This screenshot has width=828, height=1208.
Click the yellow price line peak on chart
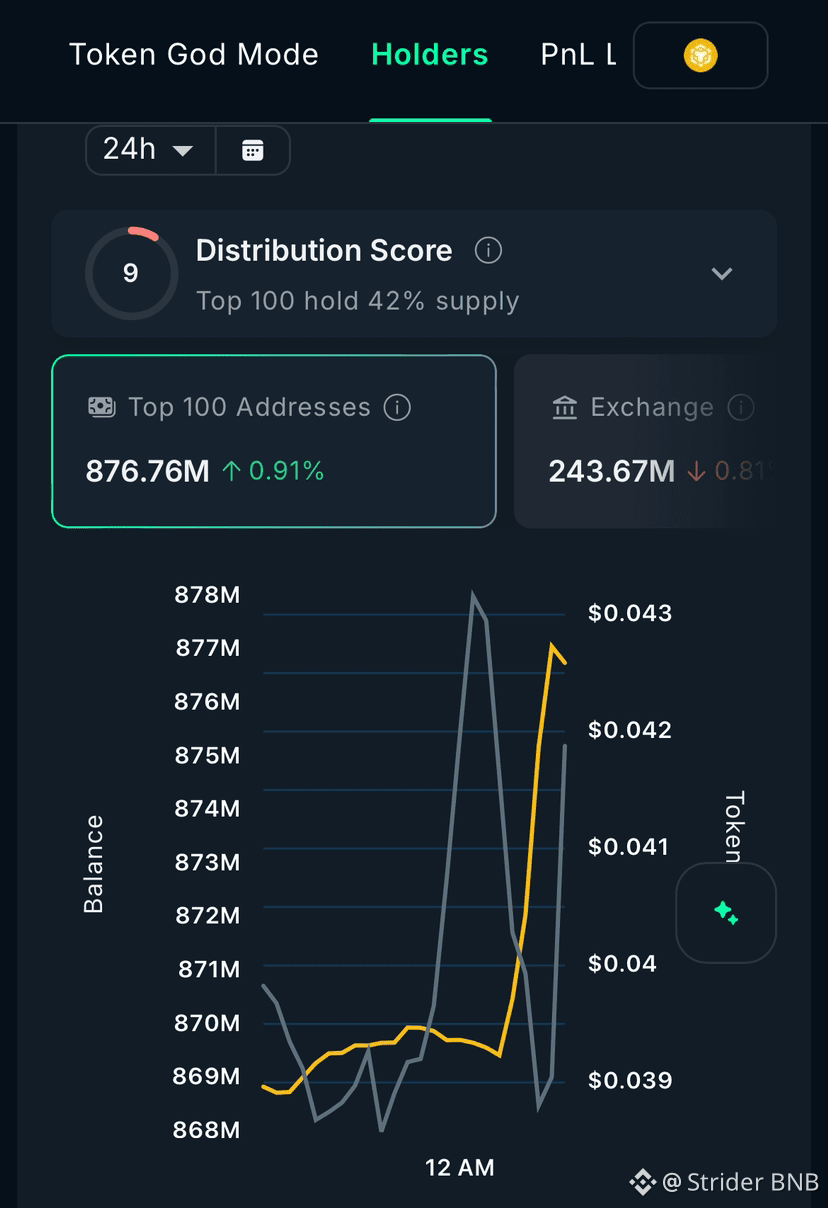[551, 645]
